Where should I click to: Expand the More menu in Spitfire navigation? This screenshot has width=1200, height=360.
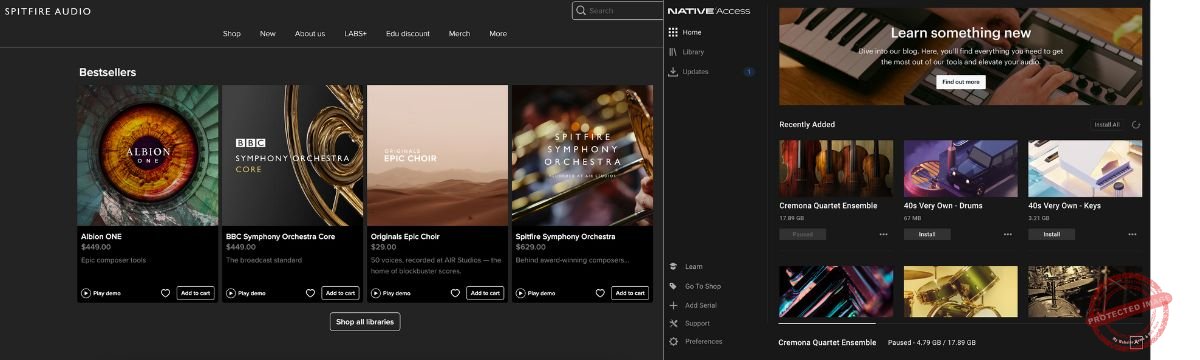pos(498,33)
